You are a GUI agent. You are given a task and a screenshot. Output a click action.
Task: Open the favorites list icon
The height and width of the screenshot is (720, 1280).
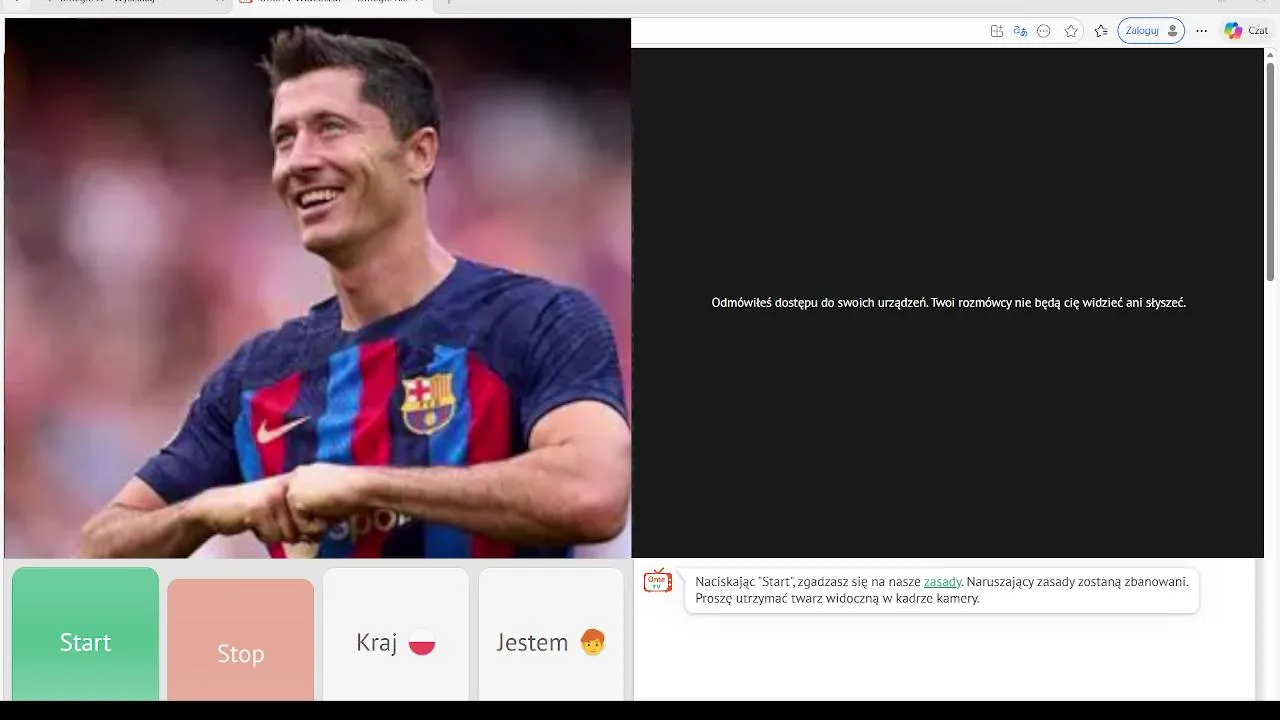click(1101, 31)
